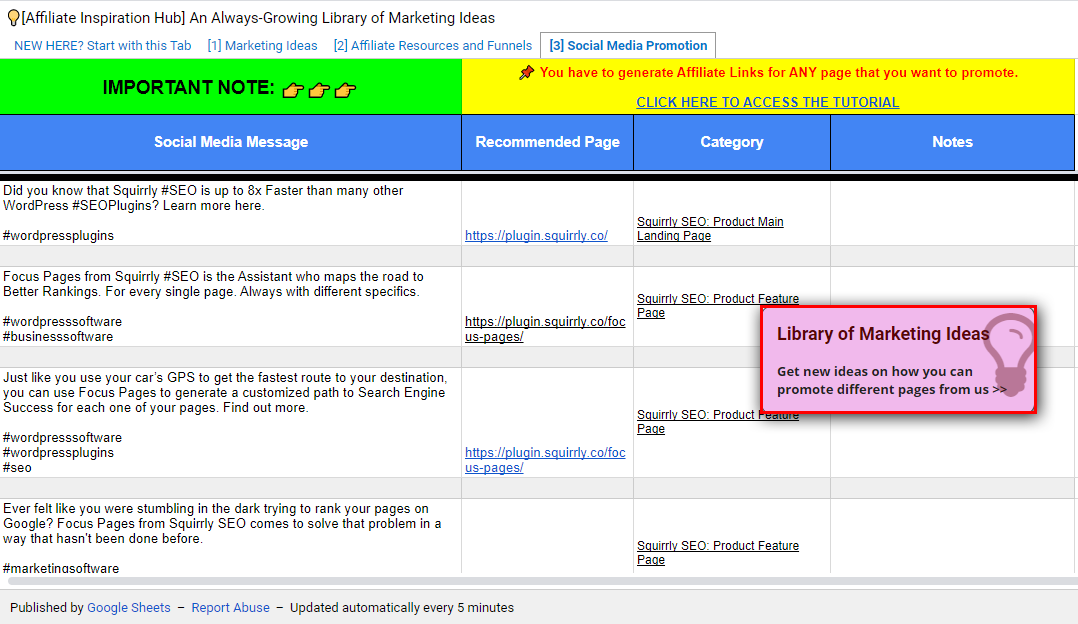Click the lone '#seo' hashtag line
This screenshot has width=1078, height=624.
17,468
